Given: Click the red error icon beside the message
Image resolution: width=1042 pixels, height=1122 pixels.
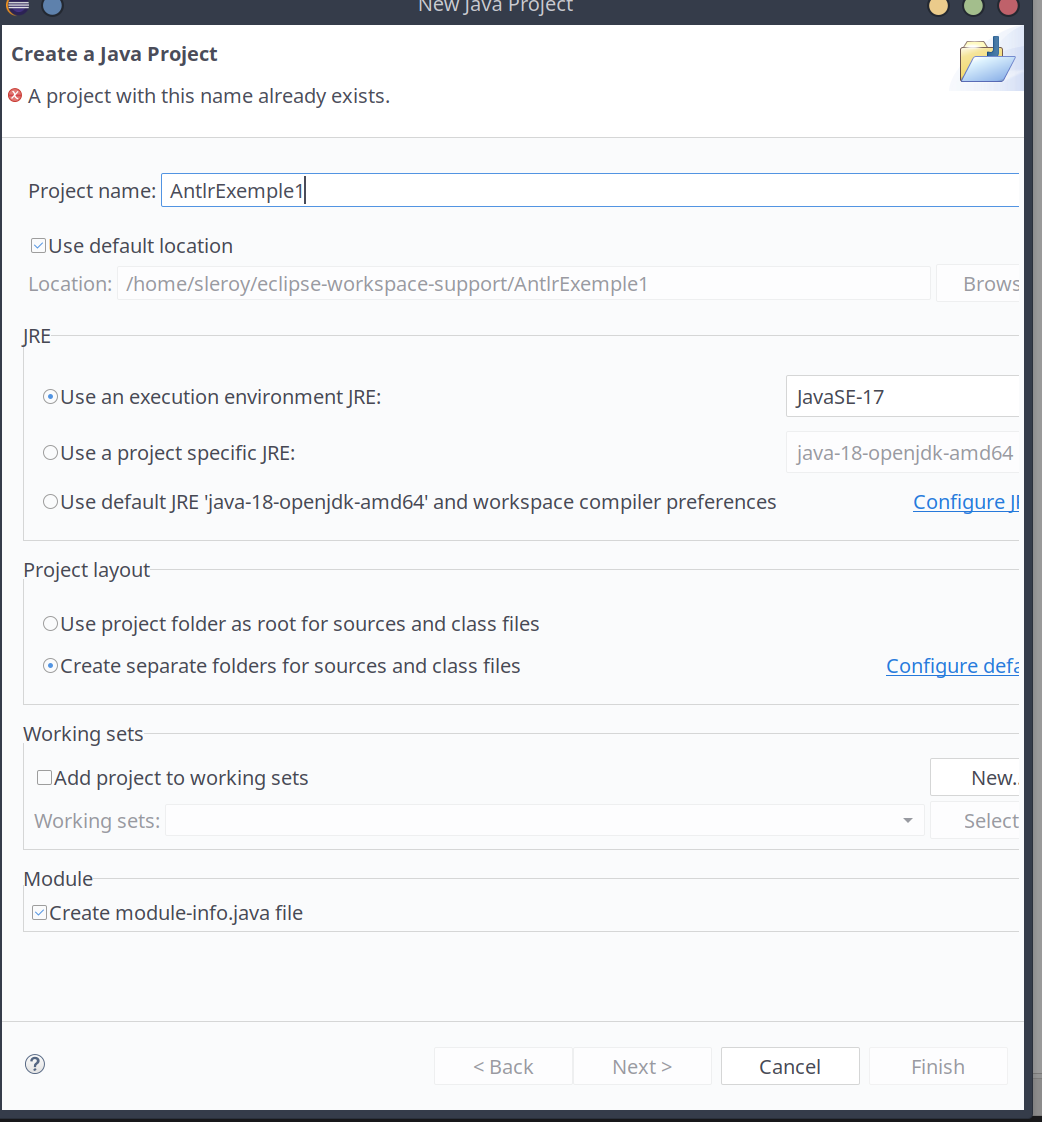Looking at the screenshot, I should click(15, 96).
